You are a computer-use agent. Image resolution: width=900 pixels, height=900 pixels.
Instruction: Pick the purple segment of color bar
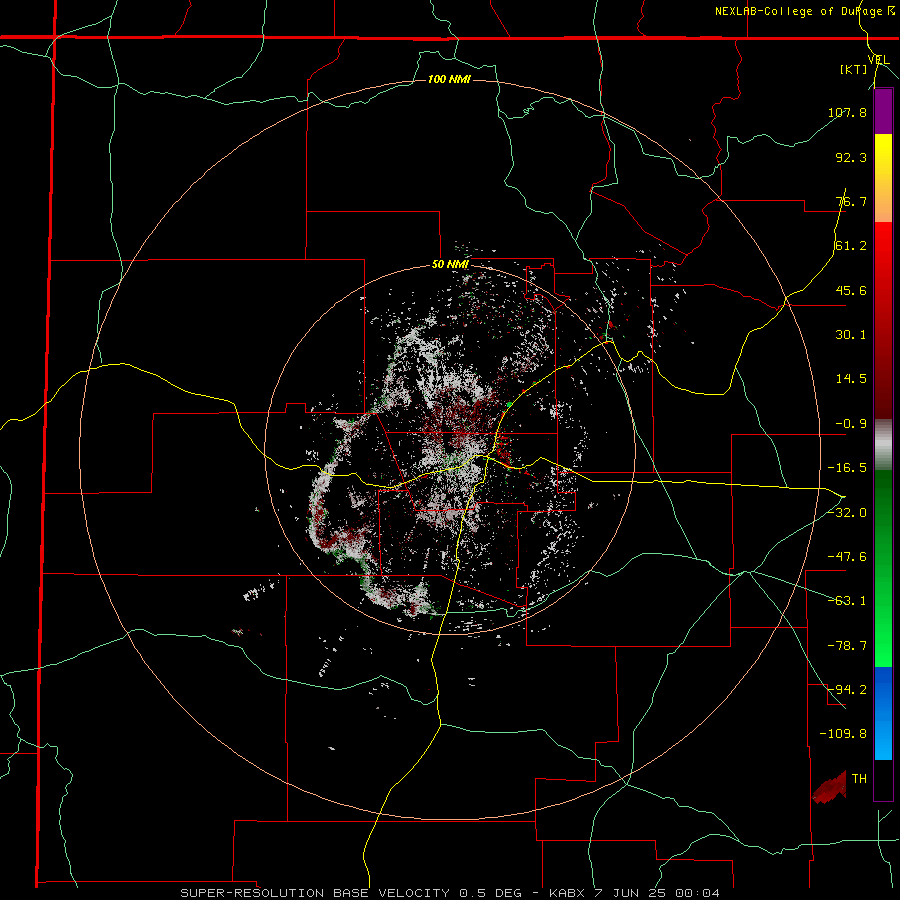(x=883, y=111)
